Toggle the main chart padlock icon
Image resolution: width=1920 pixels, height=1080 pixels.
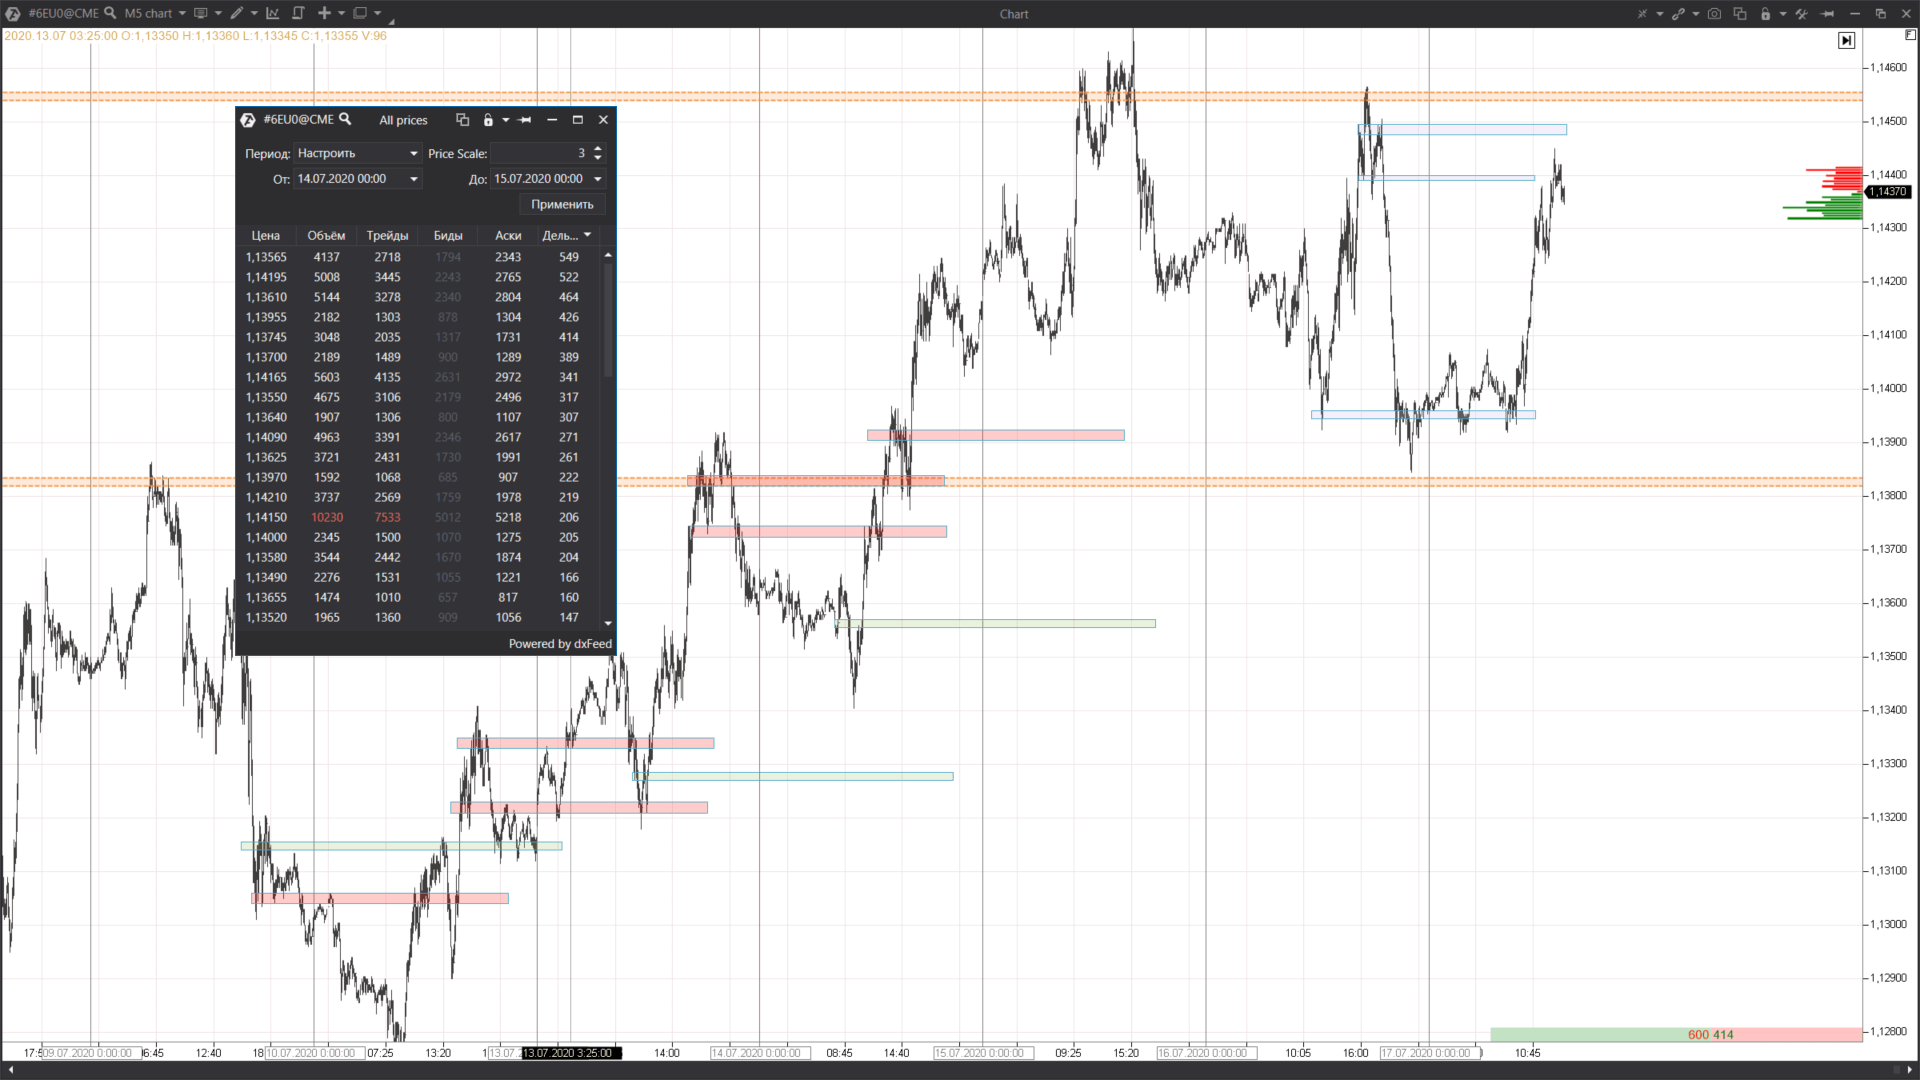tap(1765, 13)
